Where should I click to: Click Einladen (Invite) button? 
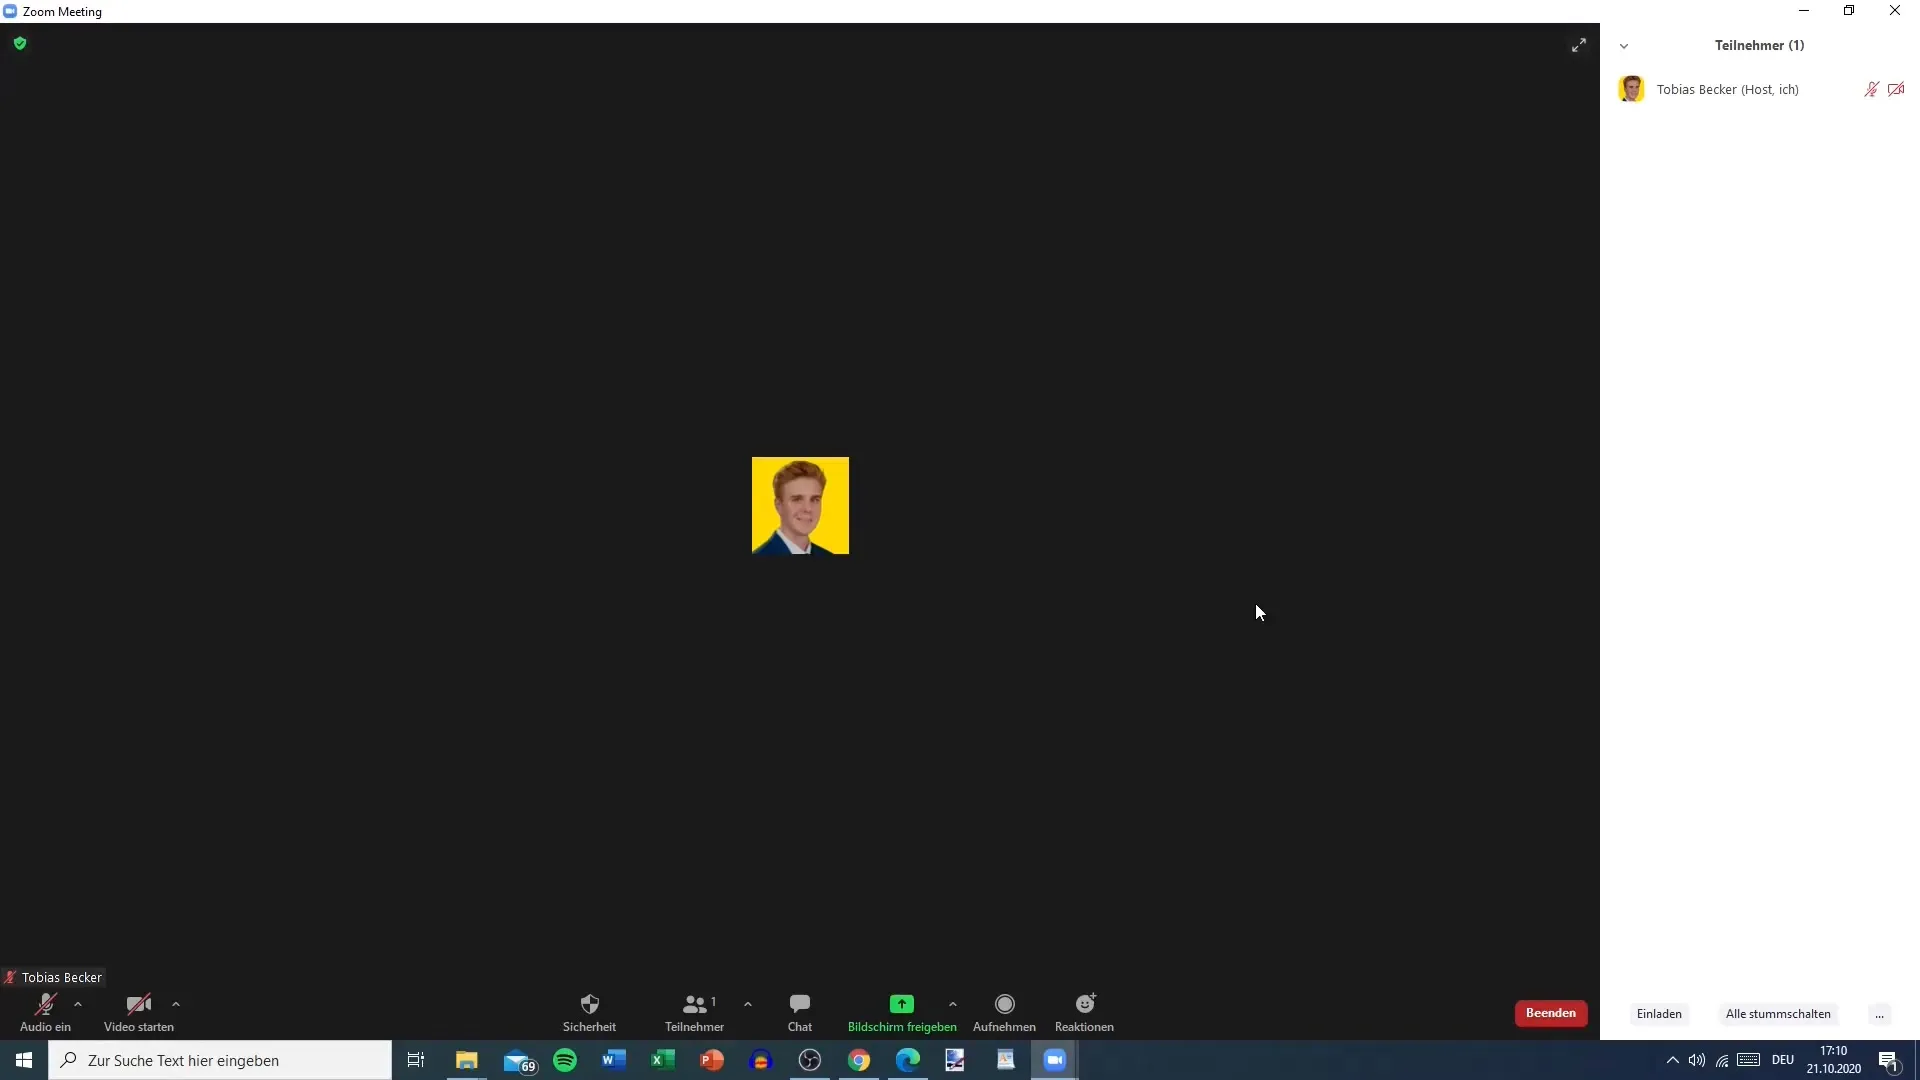[1659, 1013]
